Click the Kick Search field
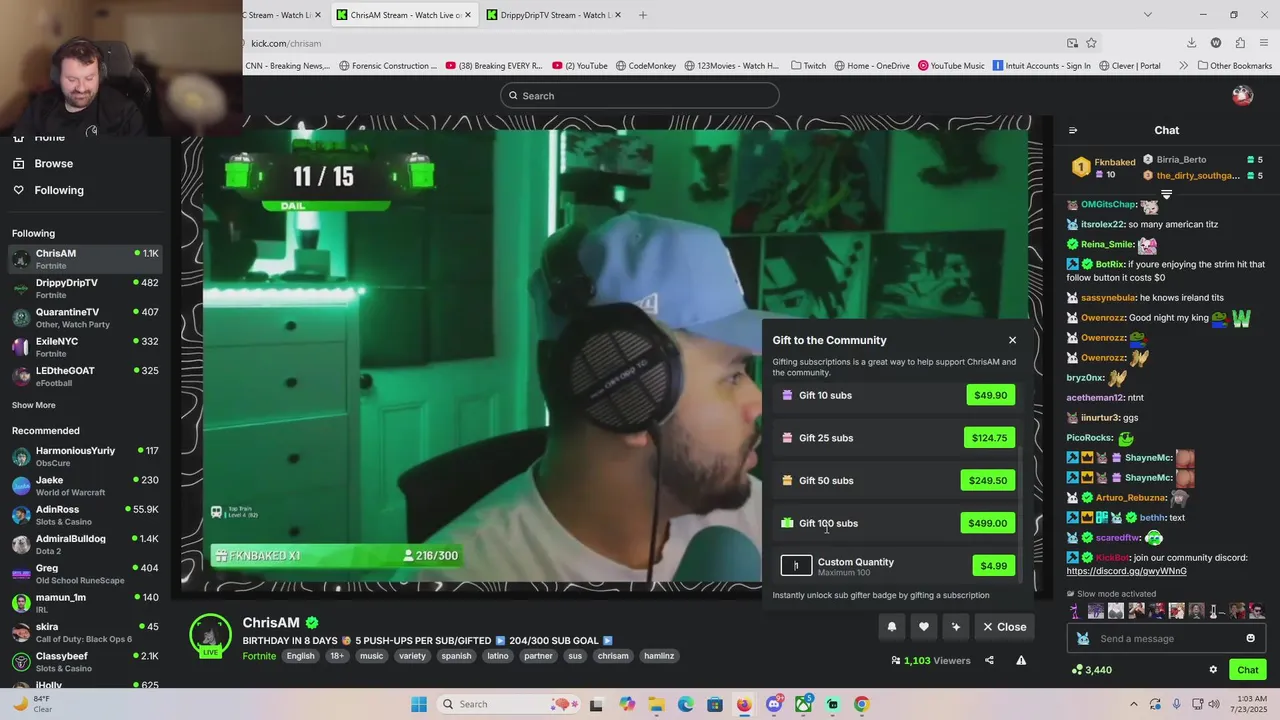Image resolution: width=1280 pixels, height=720 pixels. click(640, 96)
